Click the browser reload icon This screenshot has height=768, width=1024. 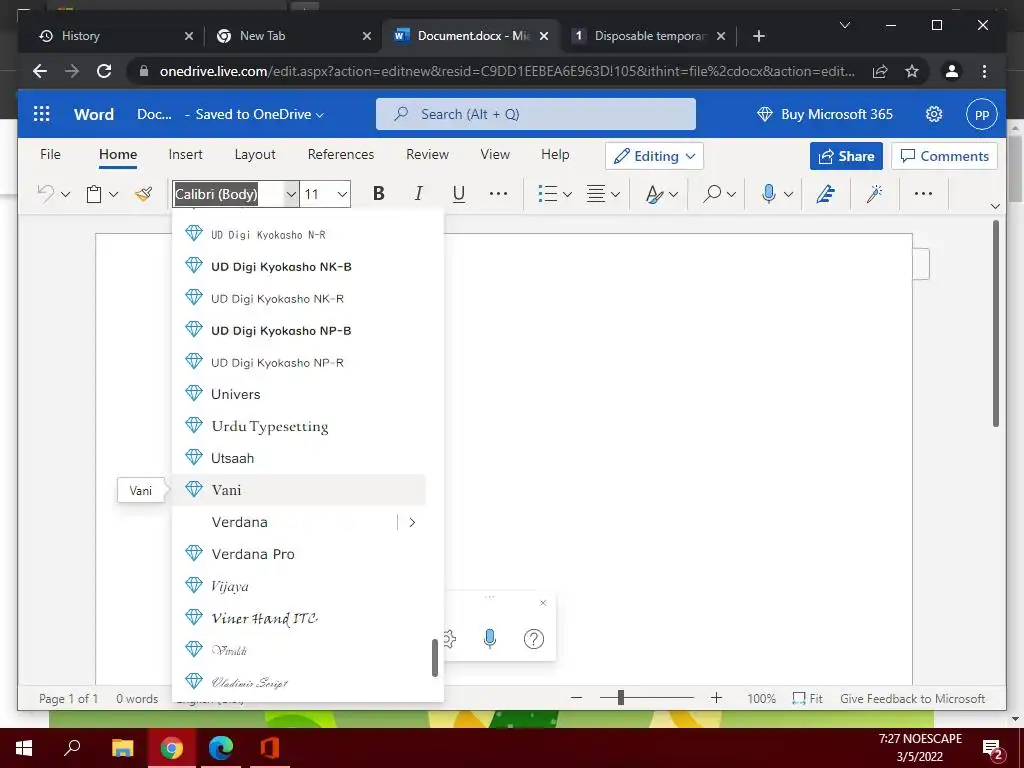[104, 71]
